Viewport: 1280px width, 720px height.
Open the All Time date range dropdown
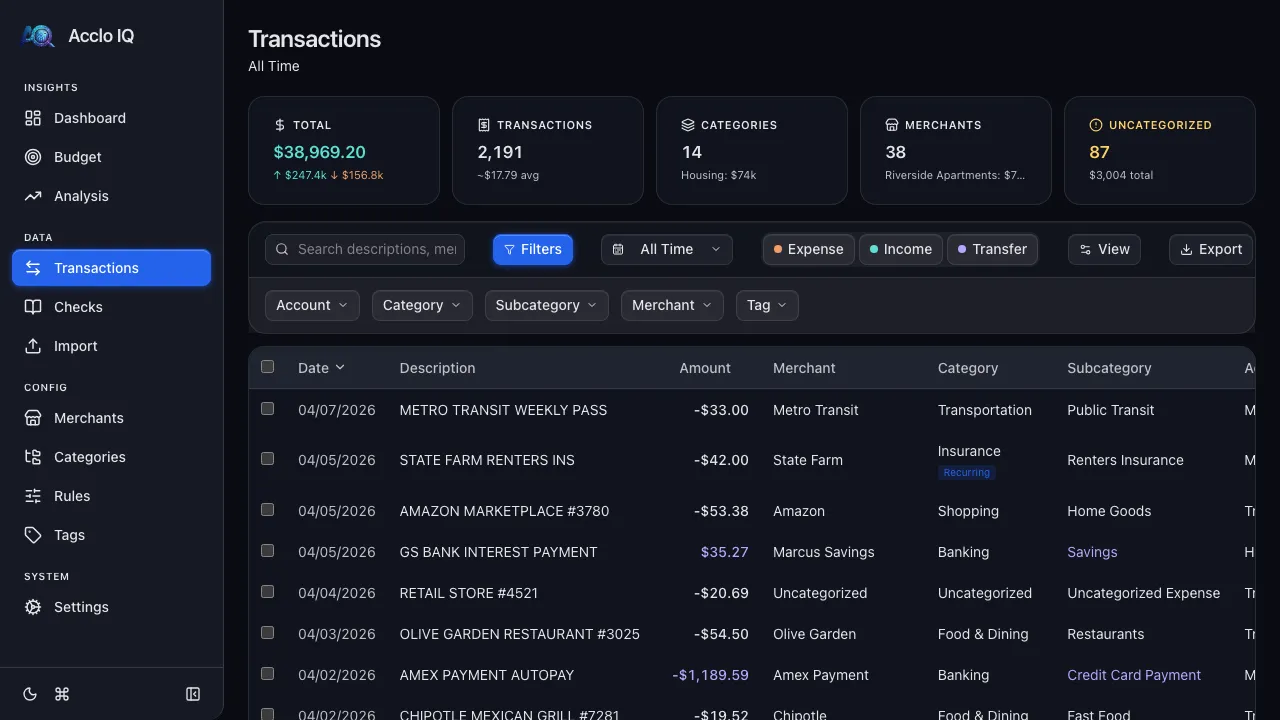(667, 249)
